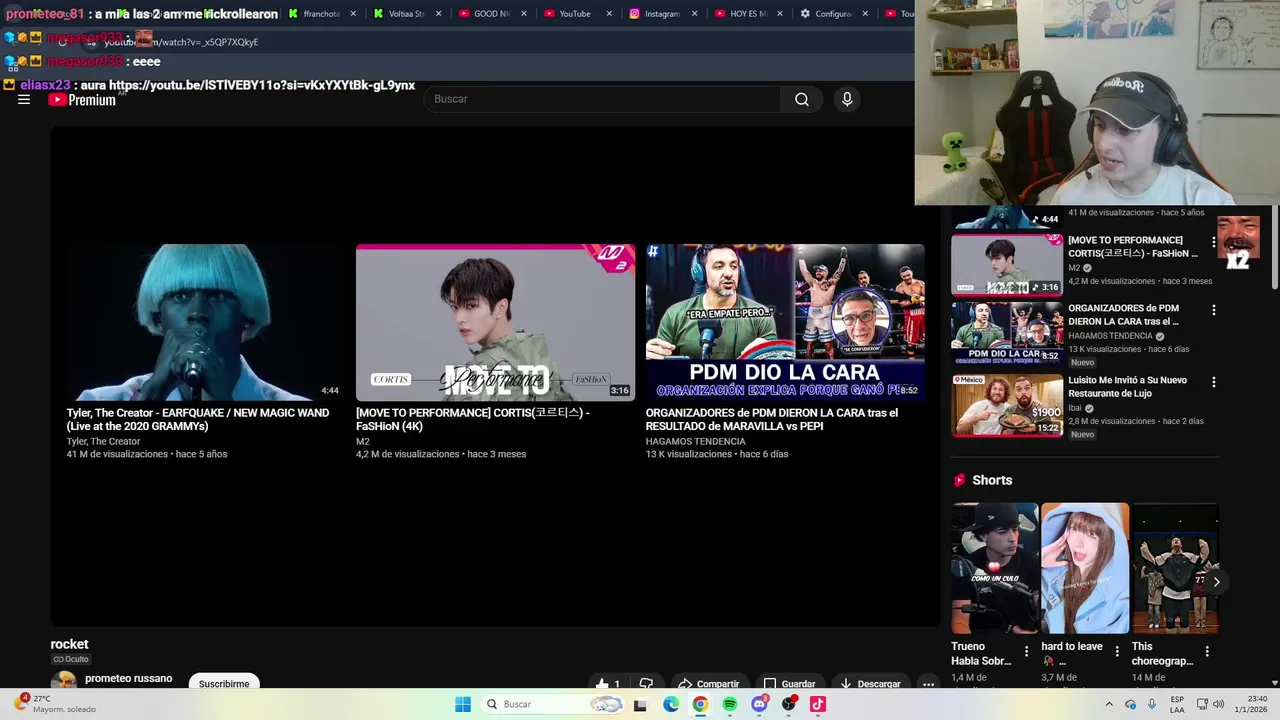Viewport: 1280px width, 720px height.
Task: Open the ORGANIZADORES de PDM end-screen title
Action: (x=772, y=419)
